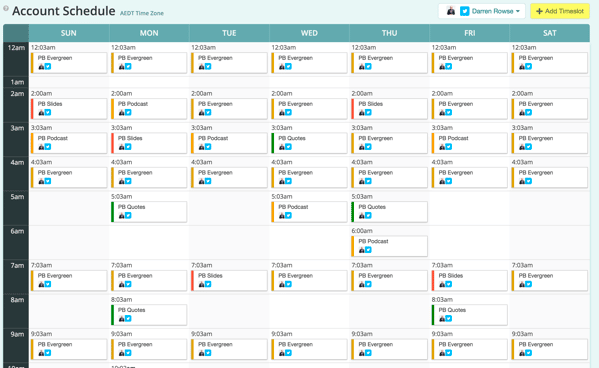Click Twitter icon in Monday 2:00am Podcast slot
The width and height of the screenshot is (599, 368).
tap(128, 112)
